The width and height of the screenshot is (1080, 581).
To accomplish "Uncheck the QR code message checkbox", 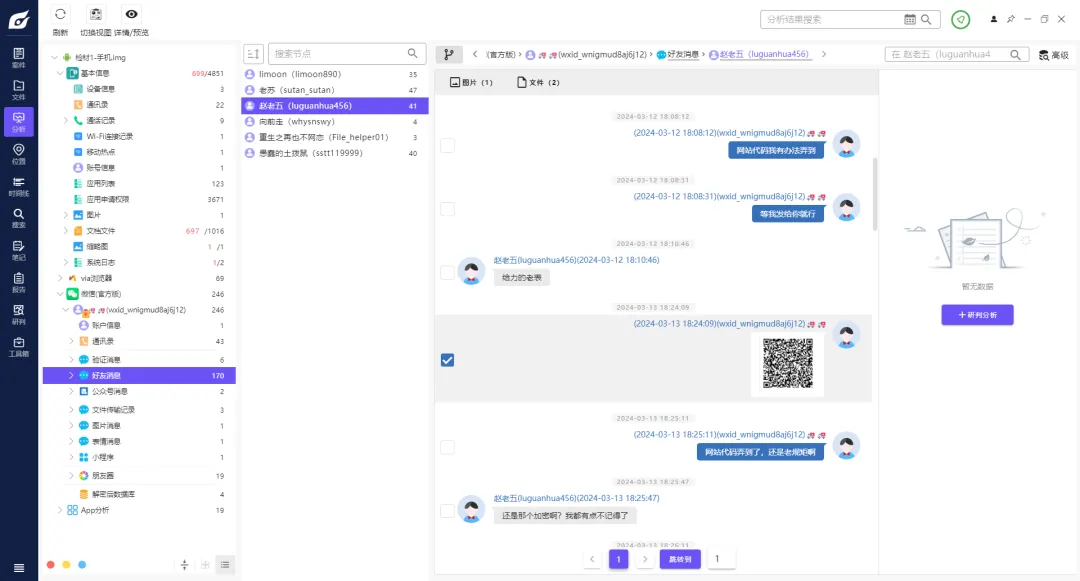I will click(x=447, y=360).
